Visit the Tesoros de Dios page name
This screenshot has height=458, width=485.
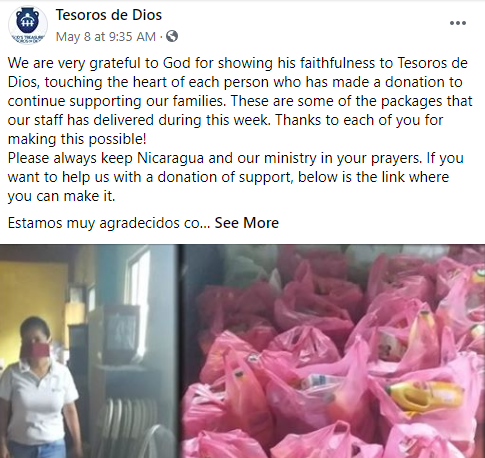pyautogui.click(x=109, y=15)
